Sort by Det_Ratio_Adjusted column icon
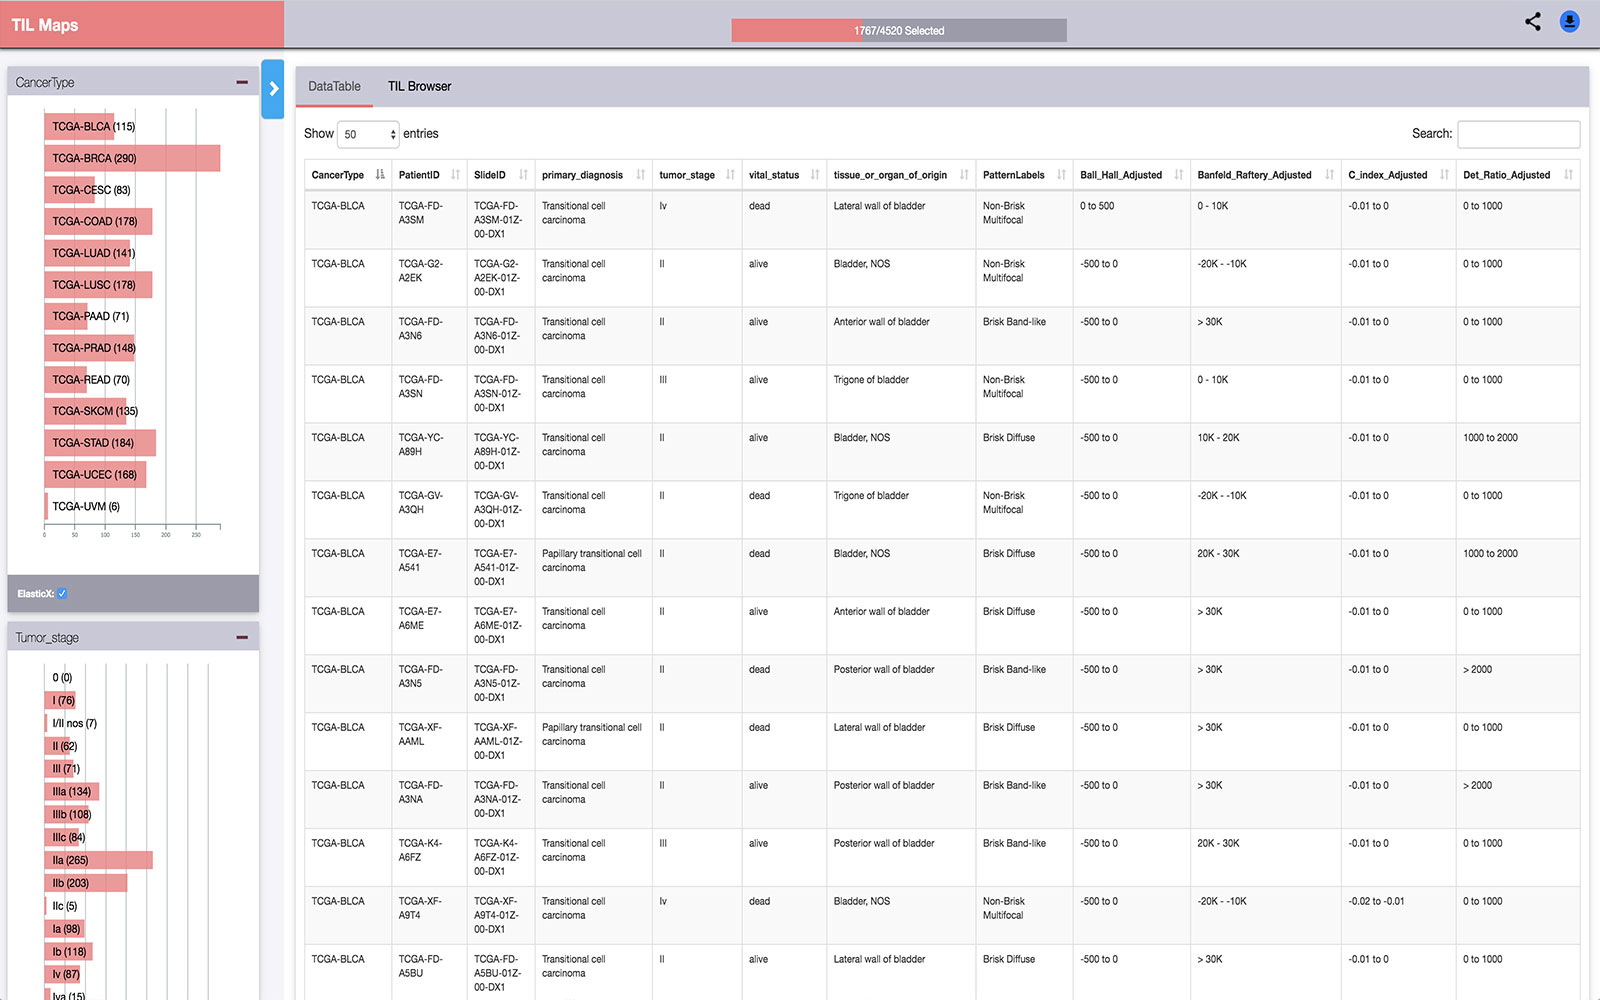Viewport: 1600px width, 1000px height. coord(1568,175)
